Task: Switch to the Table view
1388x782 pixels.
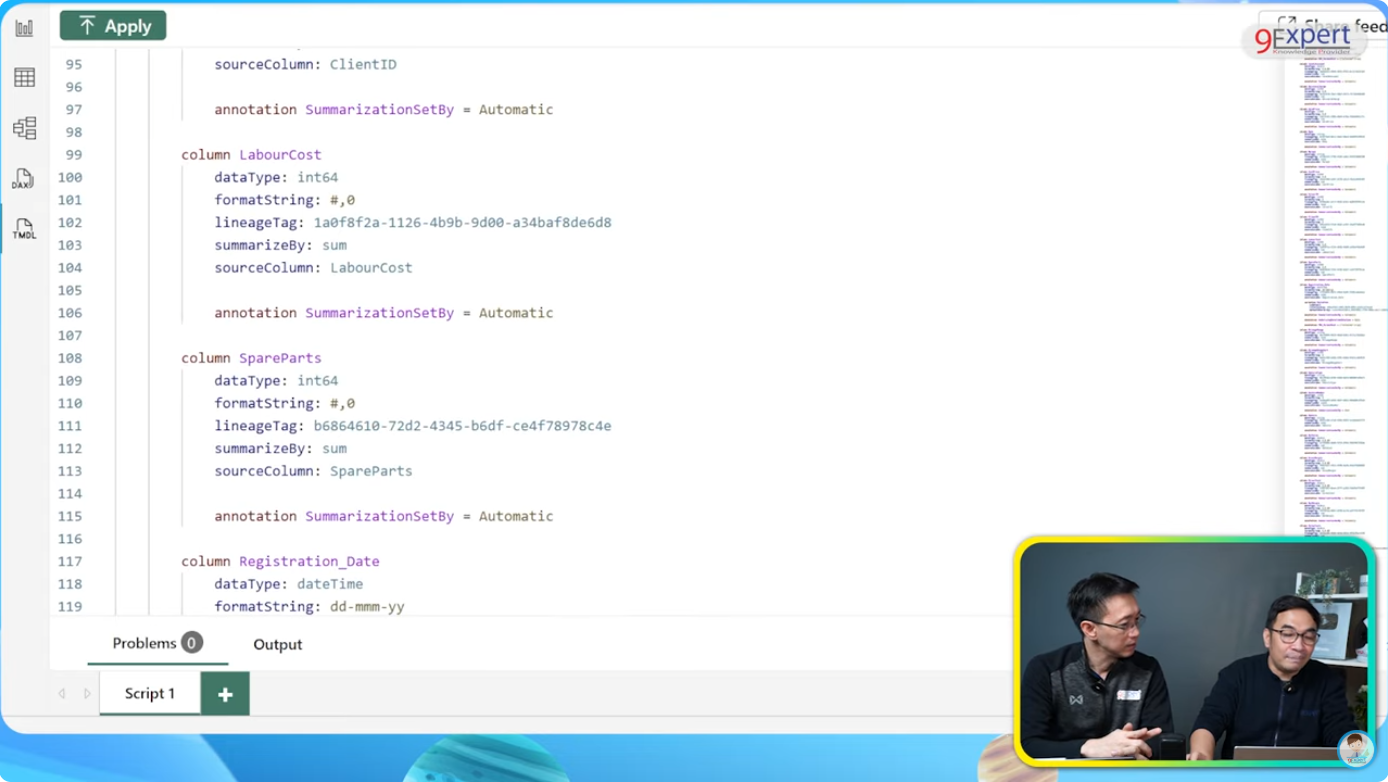Action: [x=24, y=77]
